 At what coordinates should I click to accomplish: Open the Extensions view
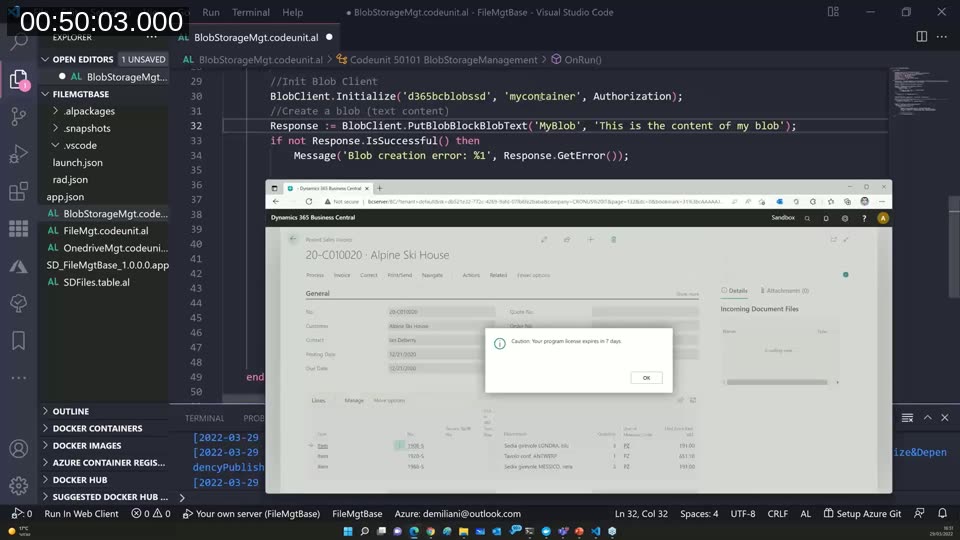pyautogui.click(x=18, y=191)
